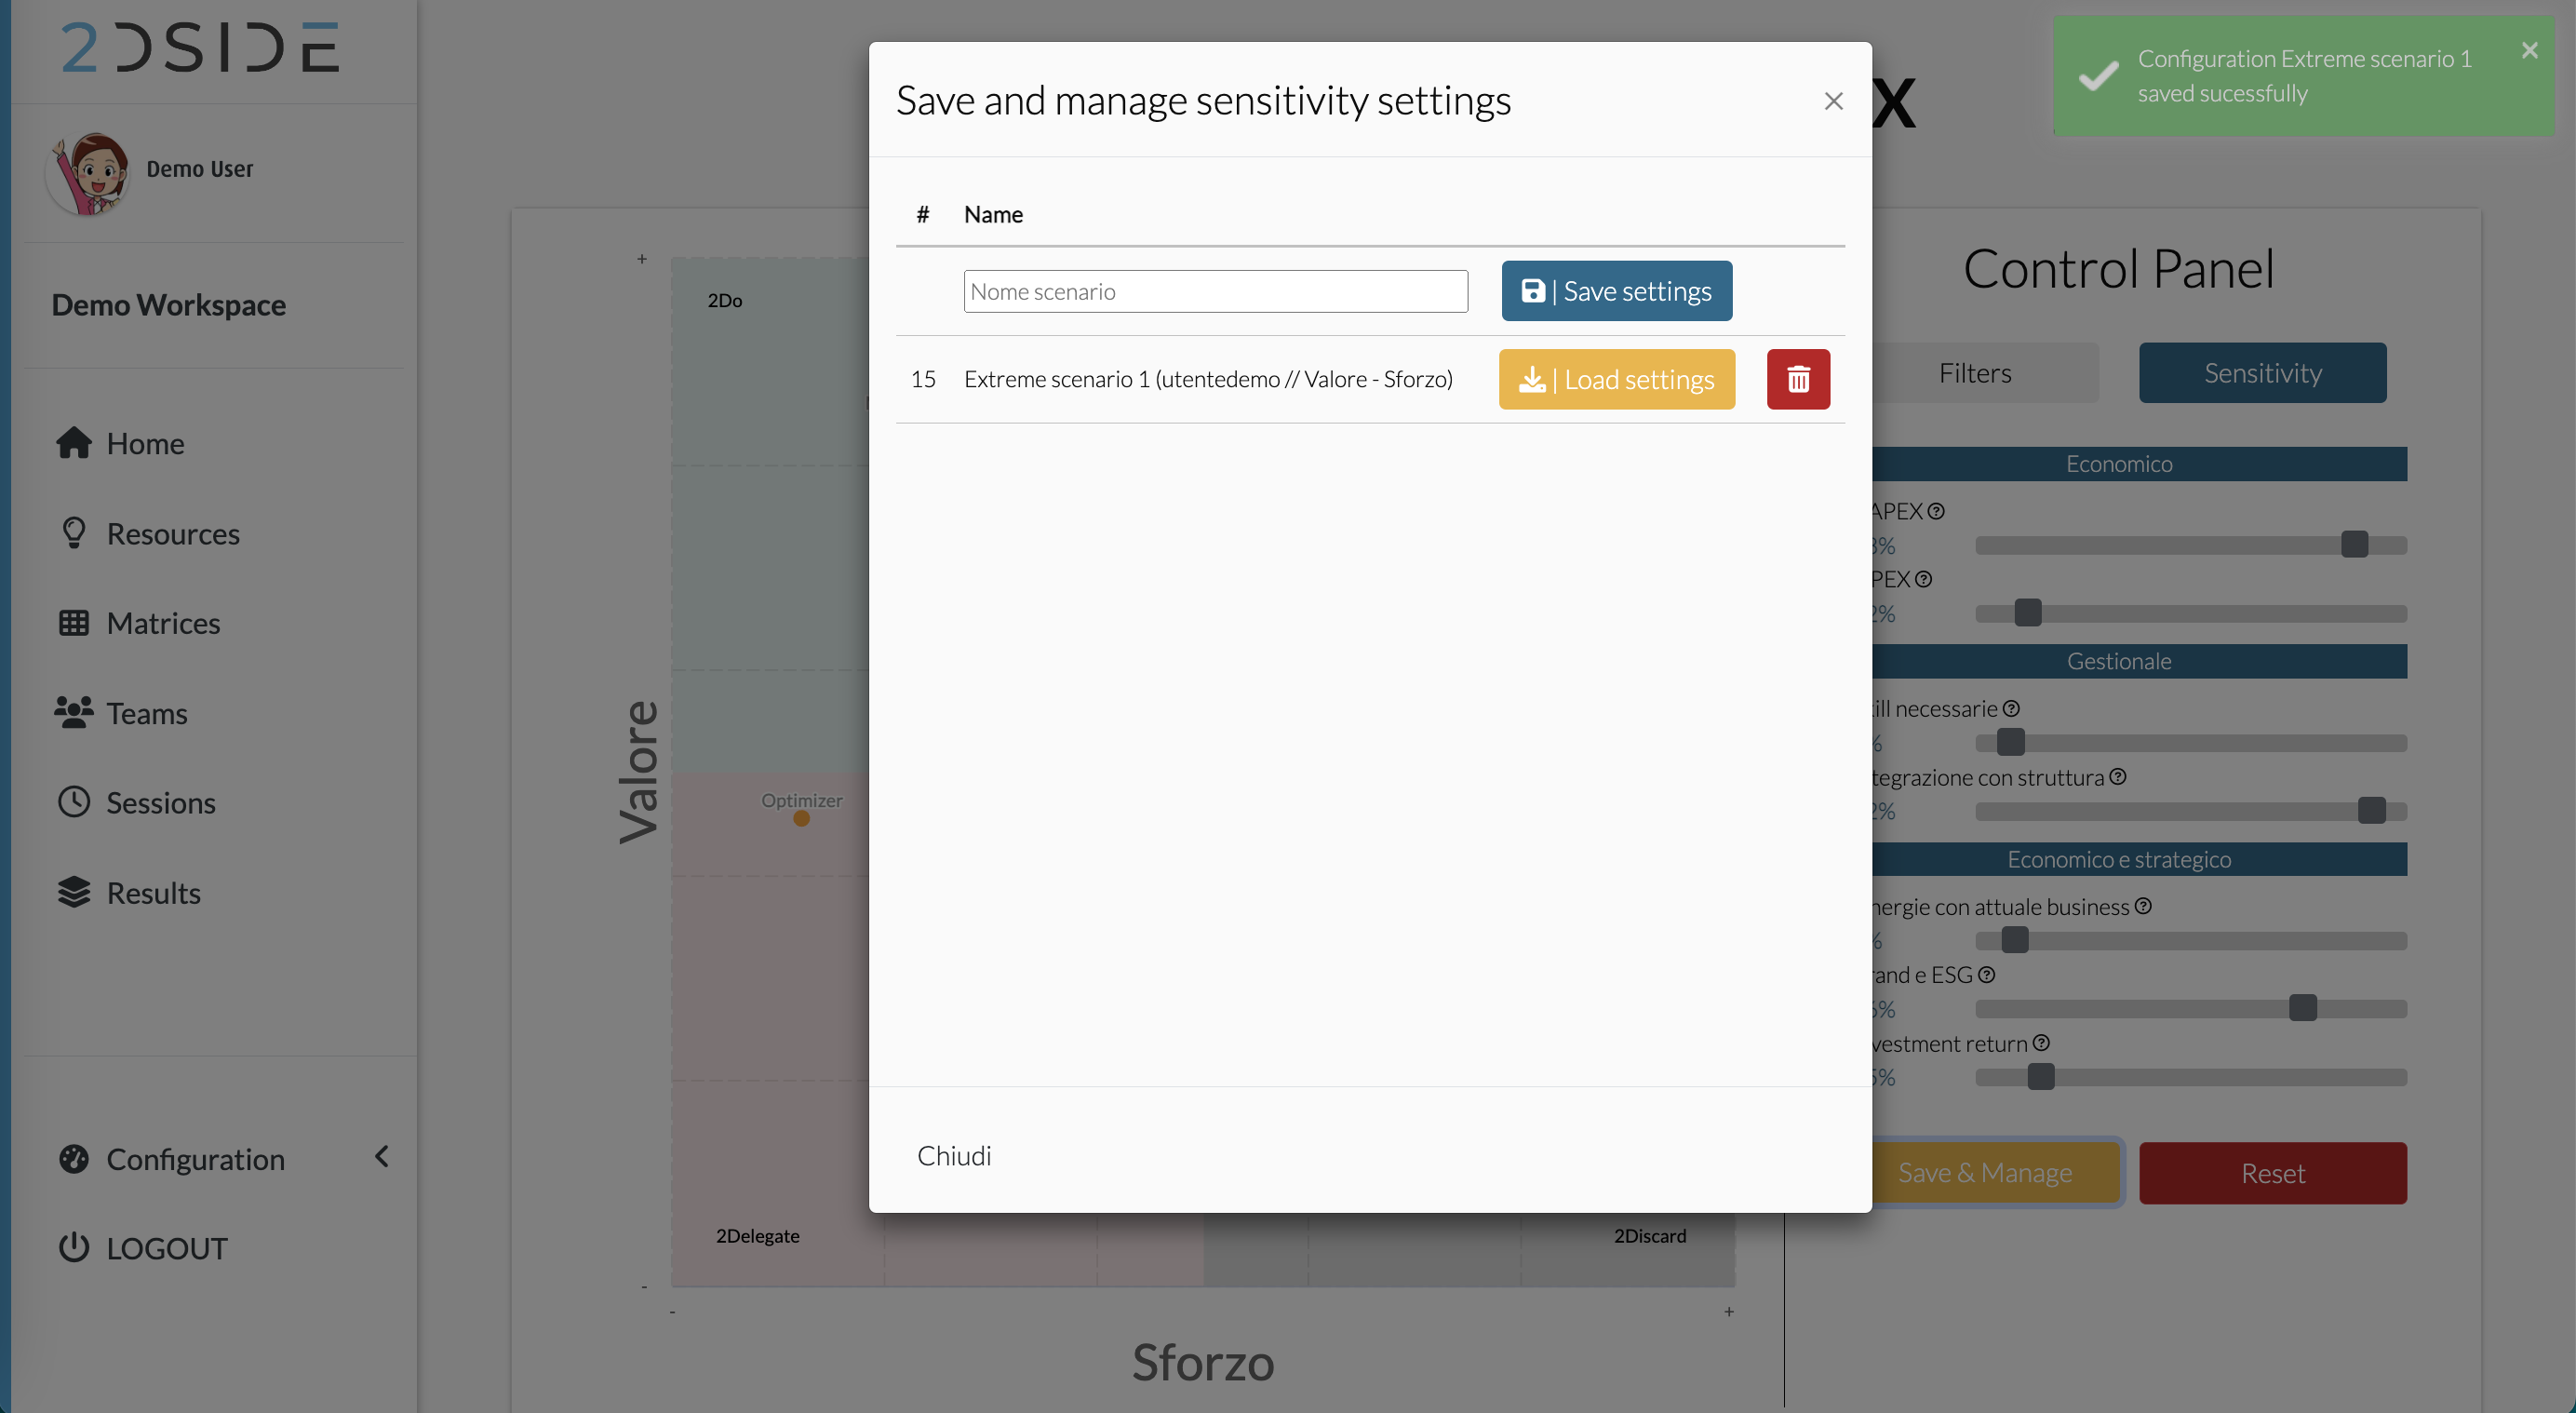Image resolution: width=2576 pixels, height=1413 pixels.
Task: Open Resources in sidebar
Action: (173, 533)
